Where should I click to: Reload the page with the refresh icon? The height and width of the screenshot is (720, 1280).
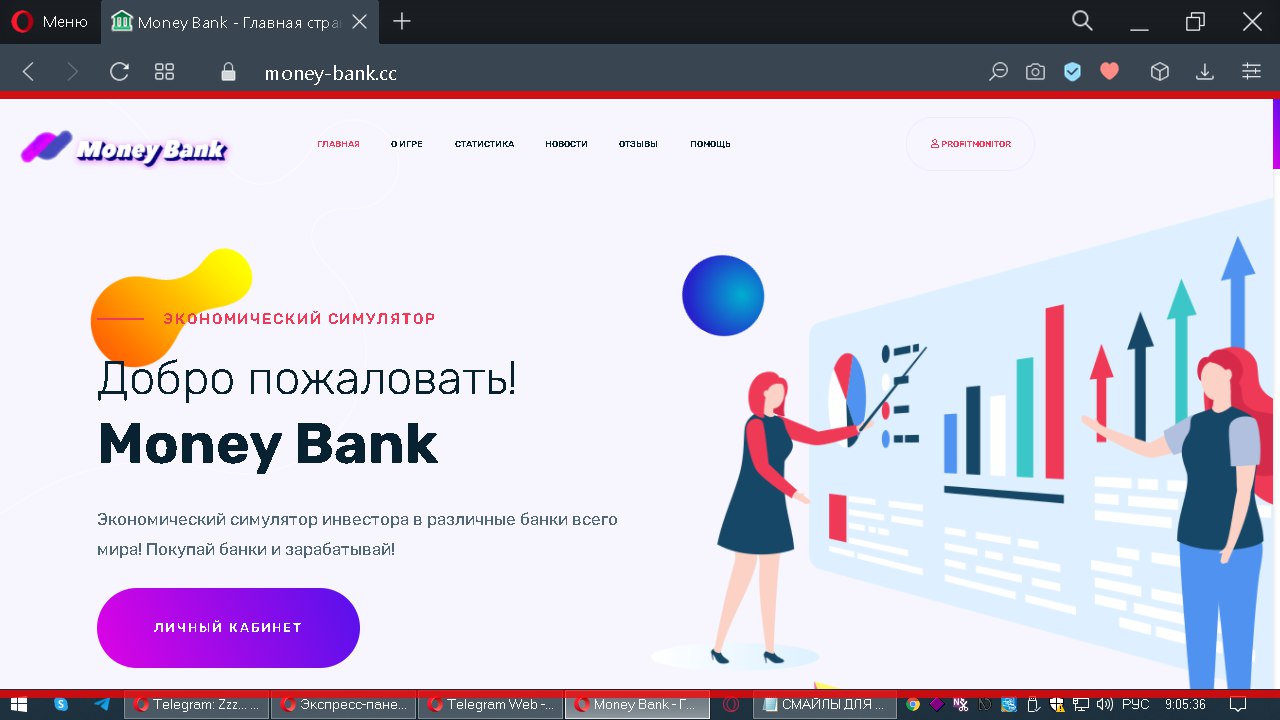(119, 71)
